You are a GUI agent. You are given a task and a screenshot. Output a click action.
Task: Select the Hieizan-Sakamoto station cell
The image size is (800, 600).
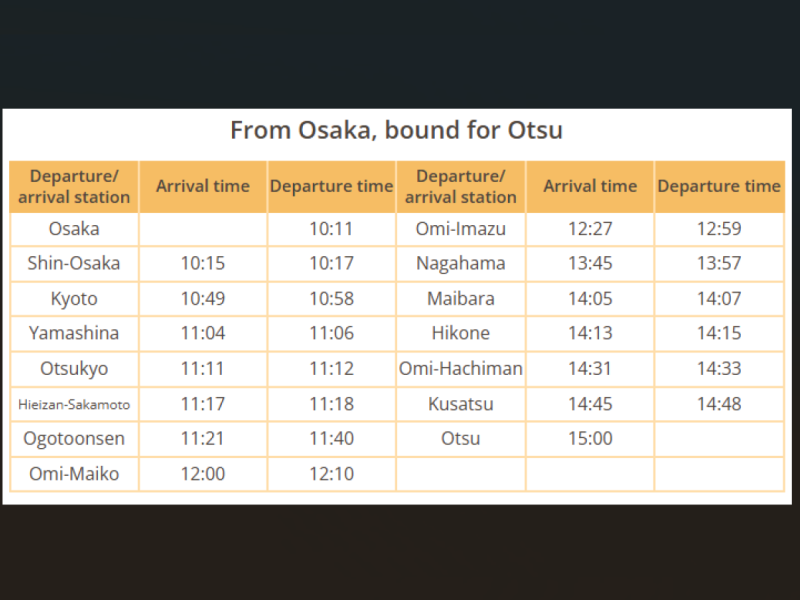click(x=74, y=404)
